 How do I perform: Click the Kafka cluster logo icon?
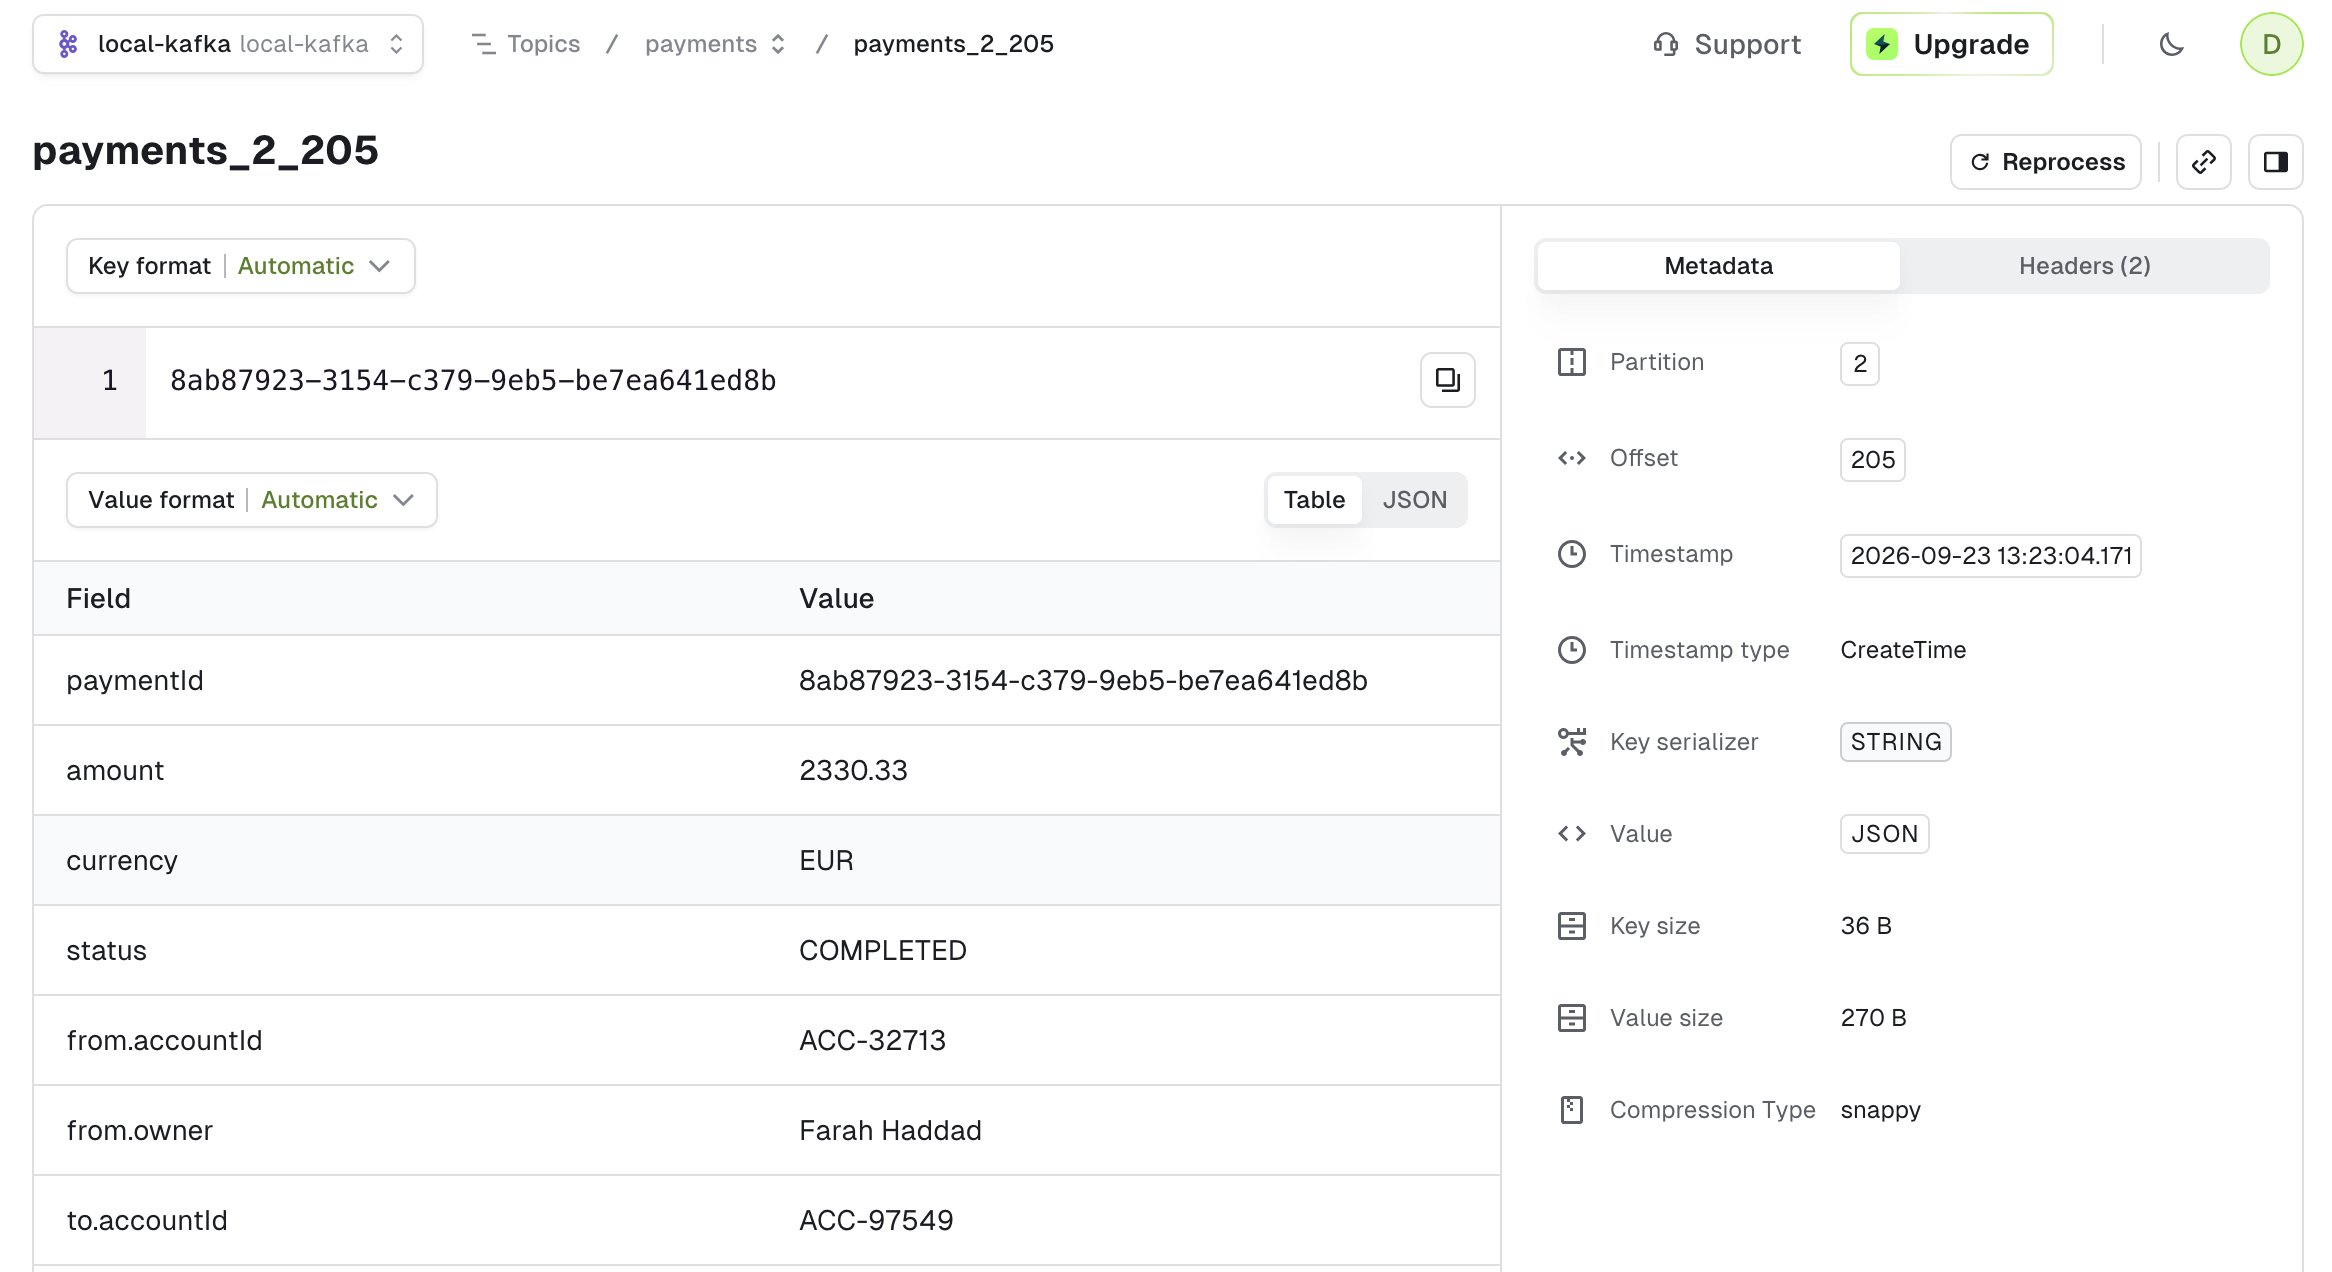click(x=68, y=44)
